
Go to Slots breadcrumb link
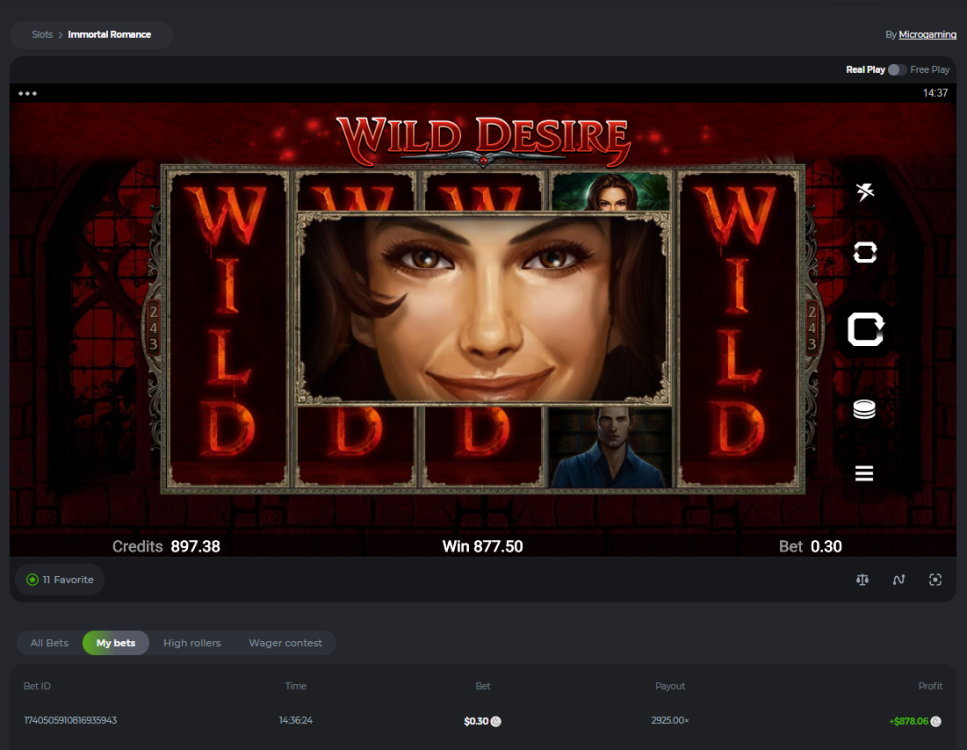(42, 35)
